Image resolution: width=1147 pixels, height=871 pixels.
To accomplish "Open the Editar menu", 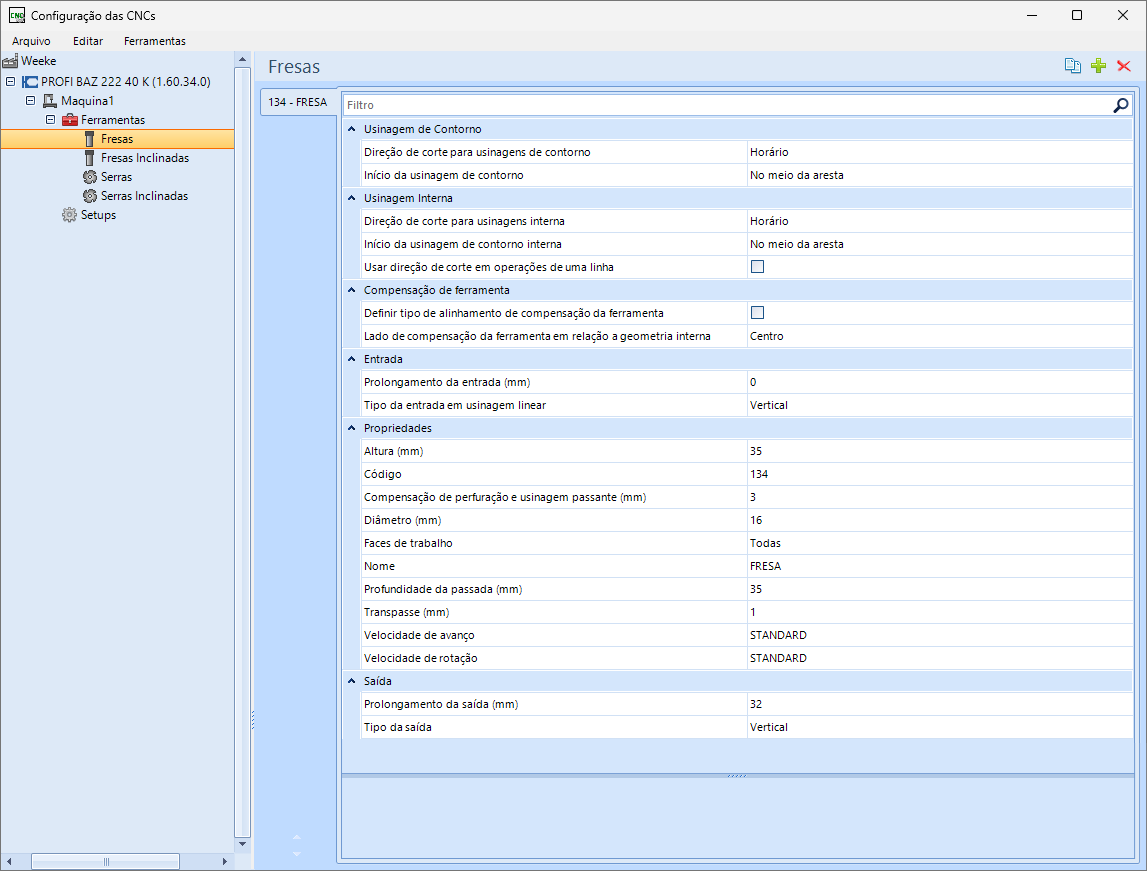I will click(88, 41).
